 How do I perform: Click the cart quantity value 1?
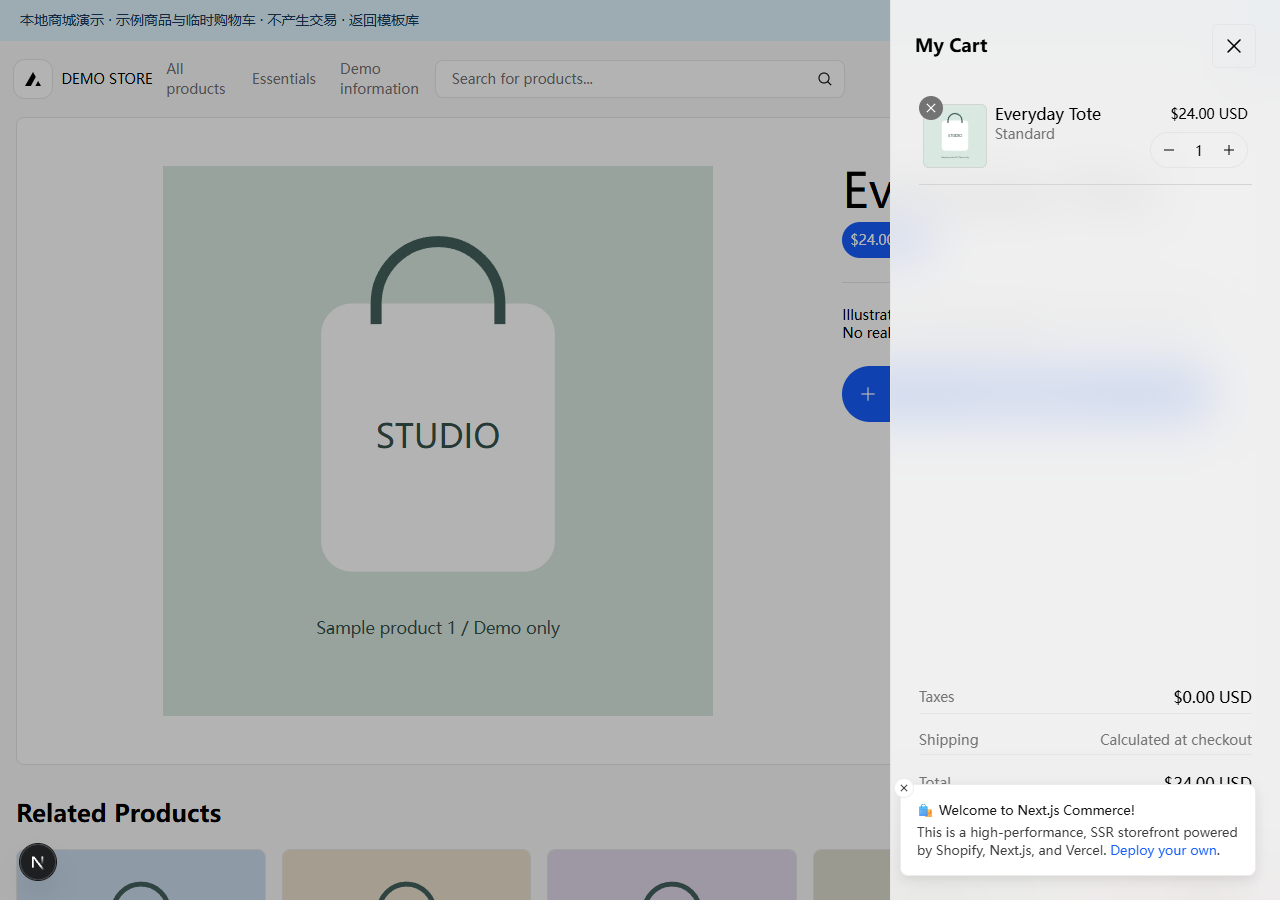click(1199, 150)
